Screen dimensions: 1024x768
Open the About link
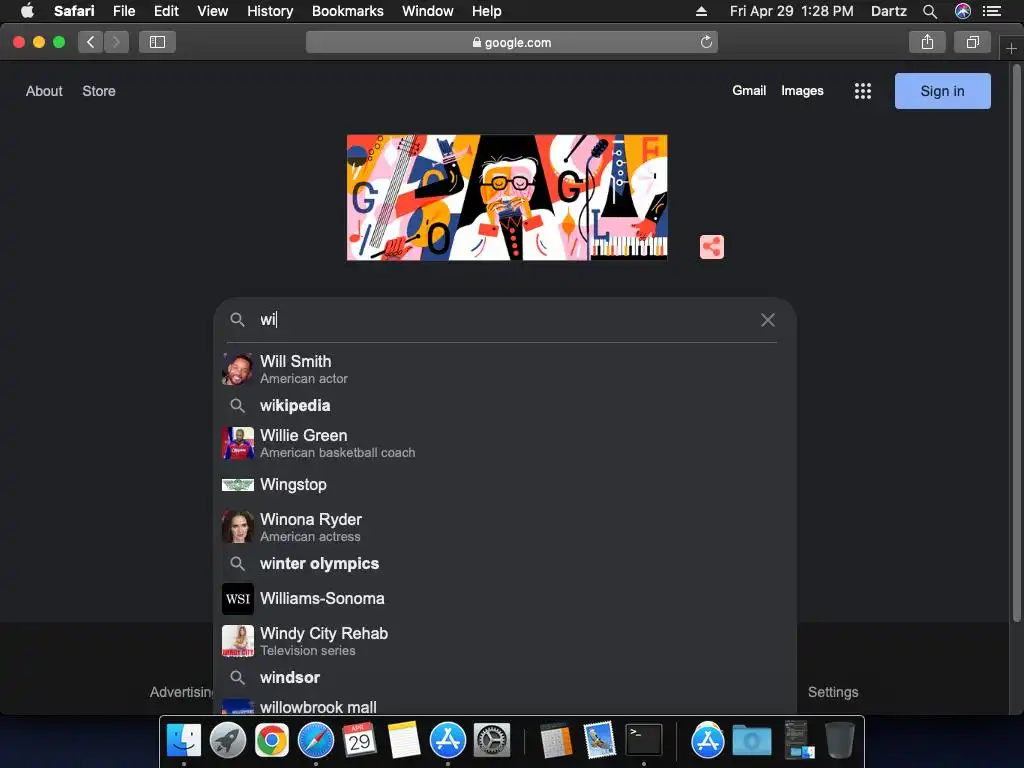coord(44,91)
